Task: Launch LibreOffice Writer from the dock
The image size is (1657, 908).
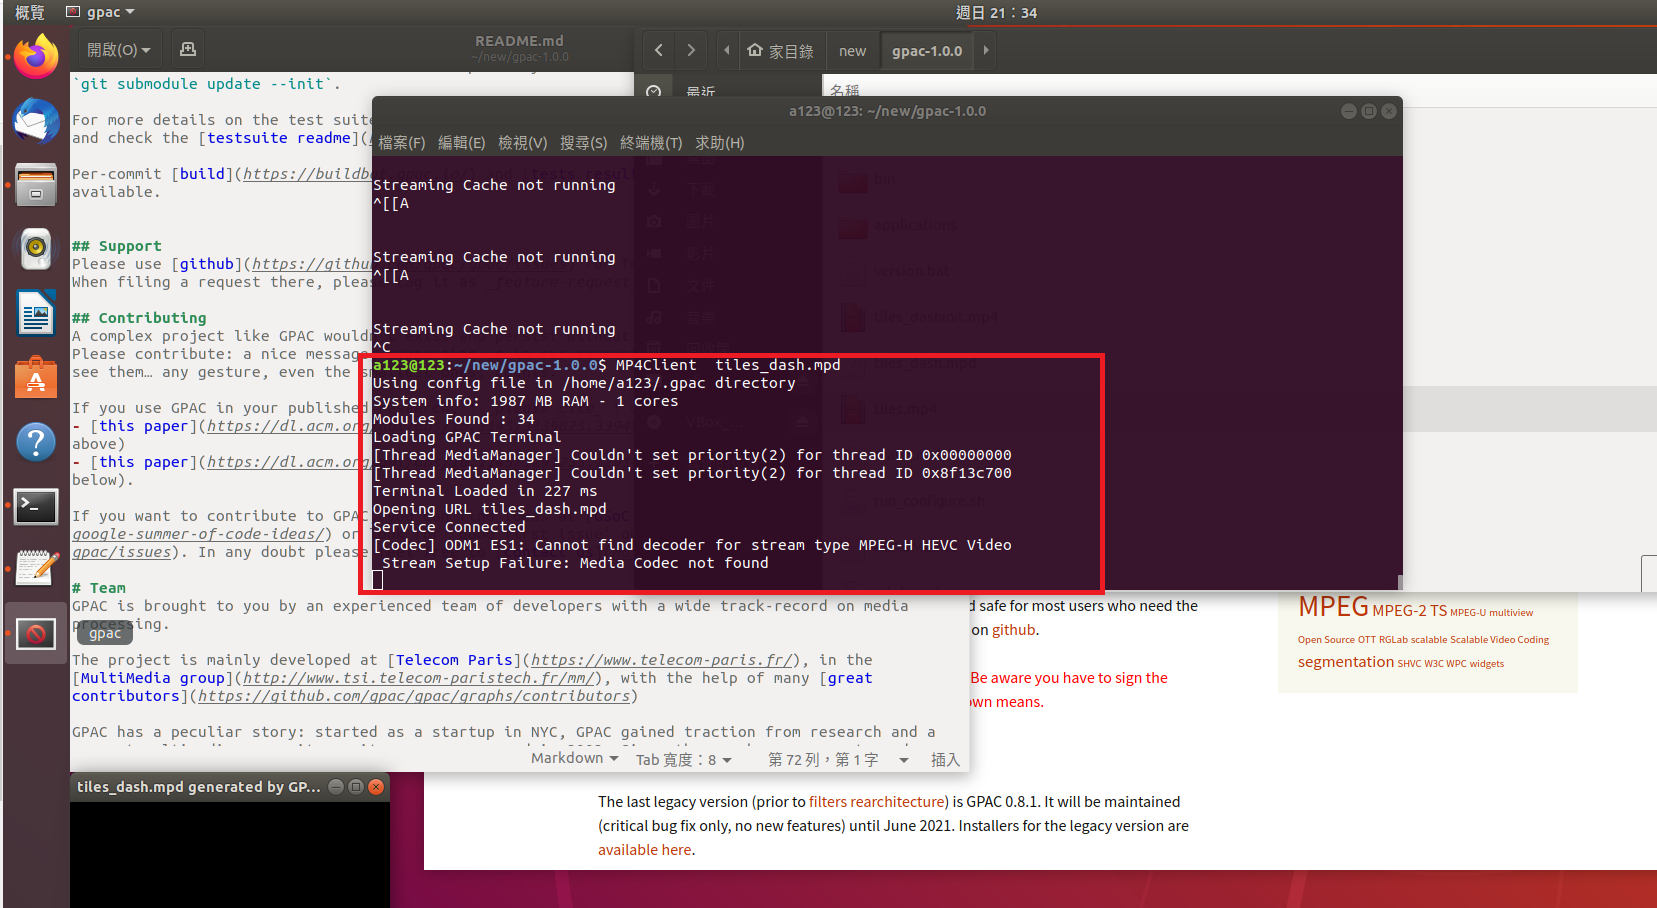Action: (36, 313)
